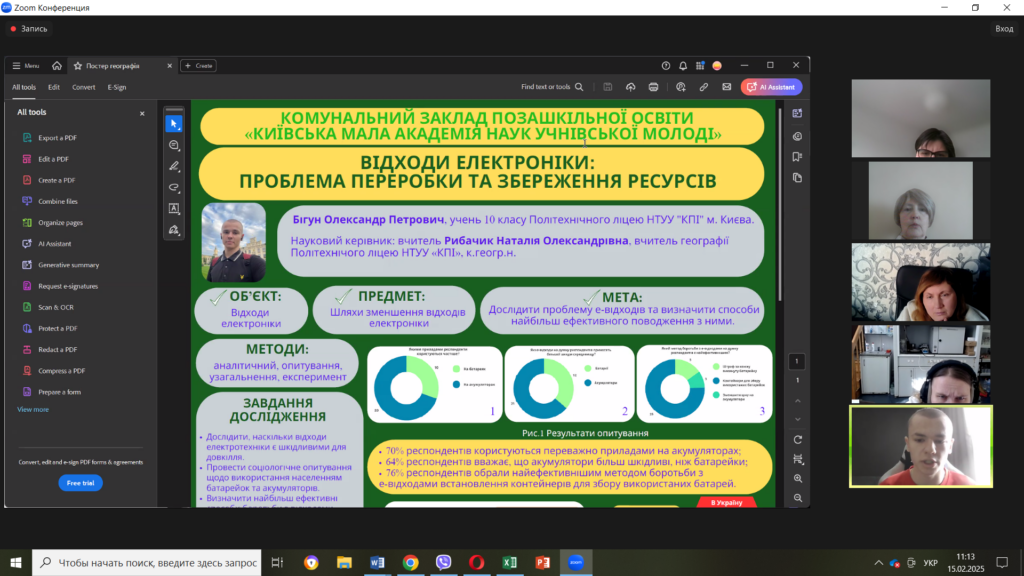Choose the add text box tool in quick toolbar
This screenshot has width=1024, height=576.
(174, 209)
